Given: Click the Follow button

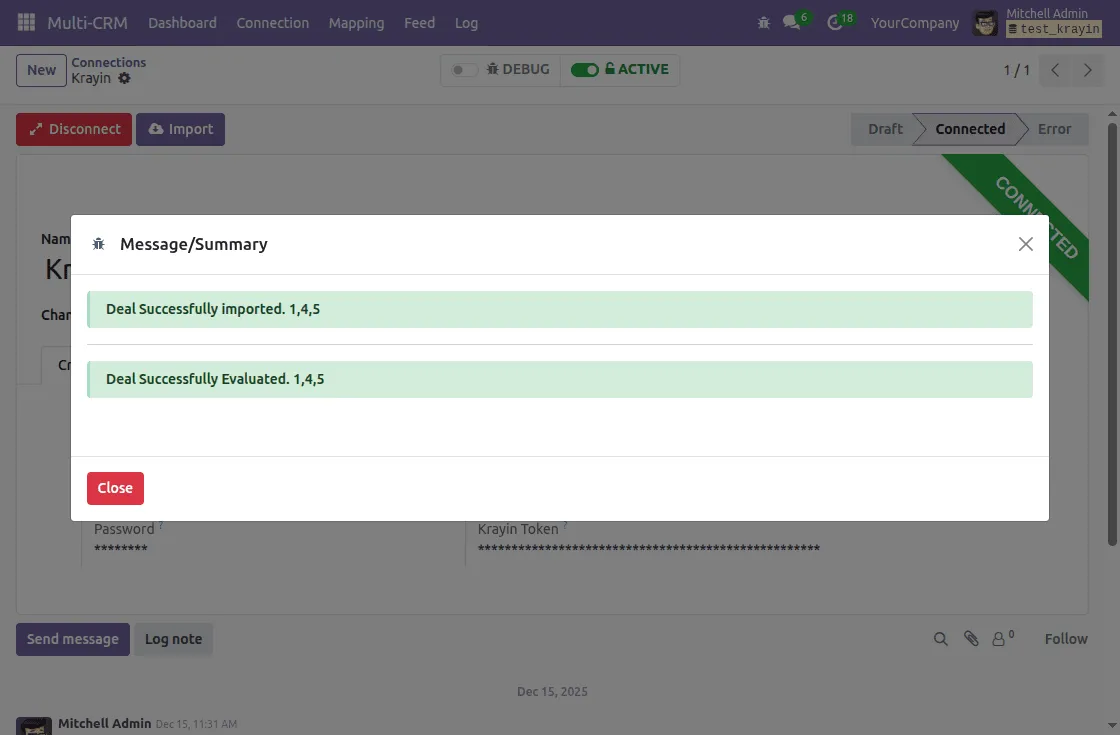Looking at the screenshot, I should pyautogui.click(x=1066, y=639).
